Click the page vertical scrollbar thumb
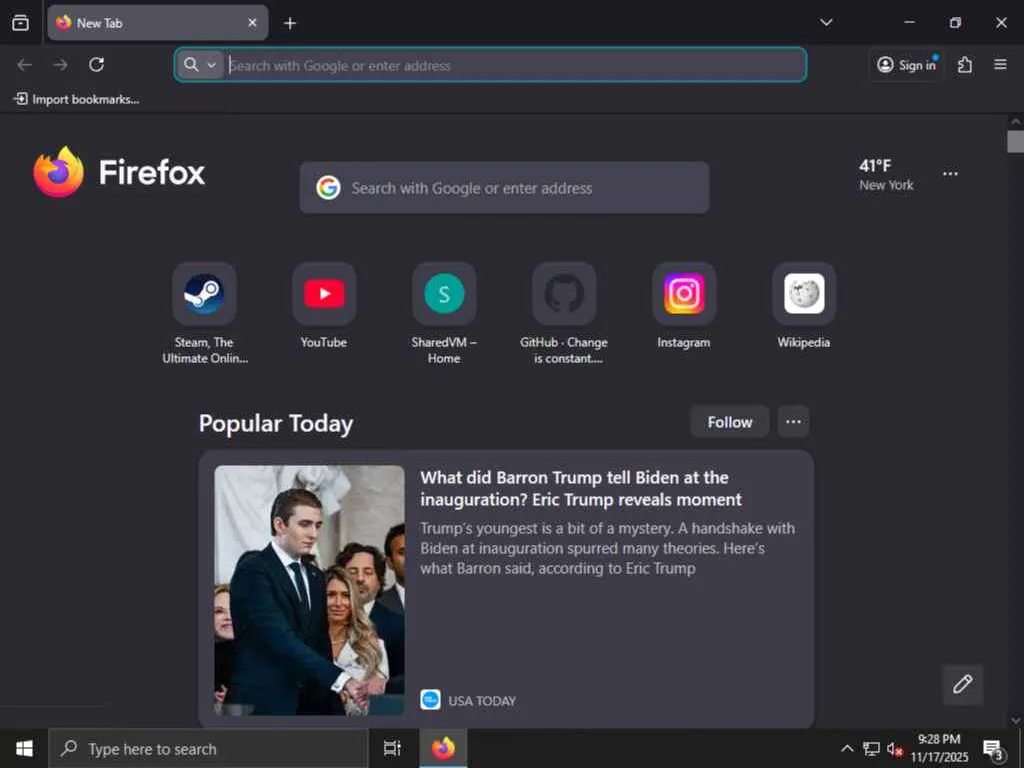 click(1016, 141)
